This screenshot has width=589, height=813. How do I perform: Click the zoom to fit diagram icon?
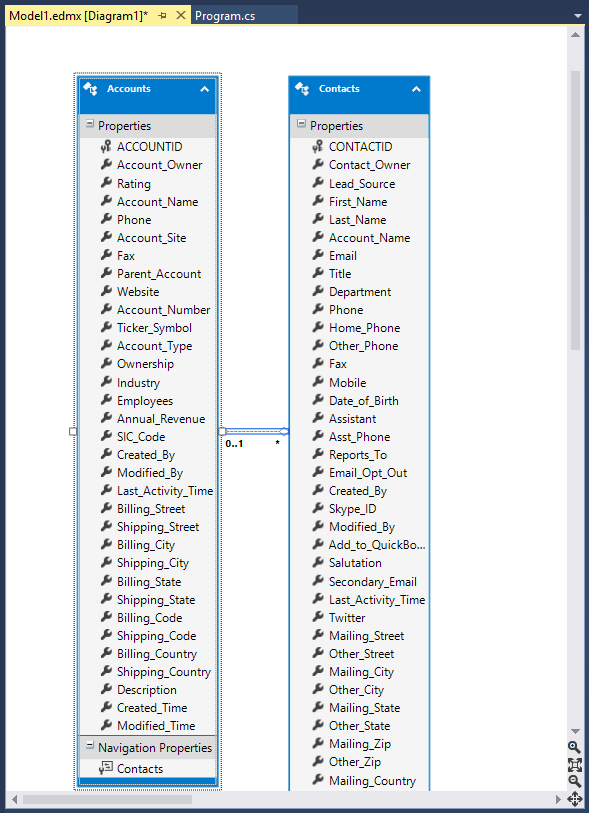tap(574, 765)
